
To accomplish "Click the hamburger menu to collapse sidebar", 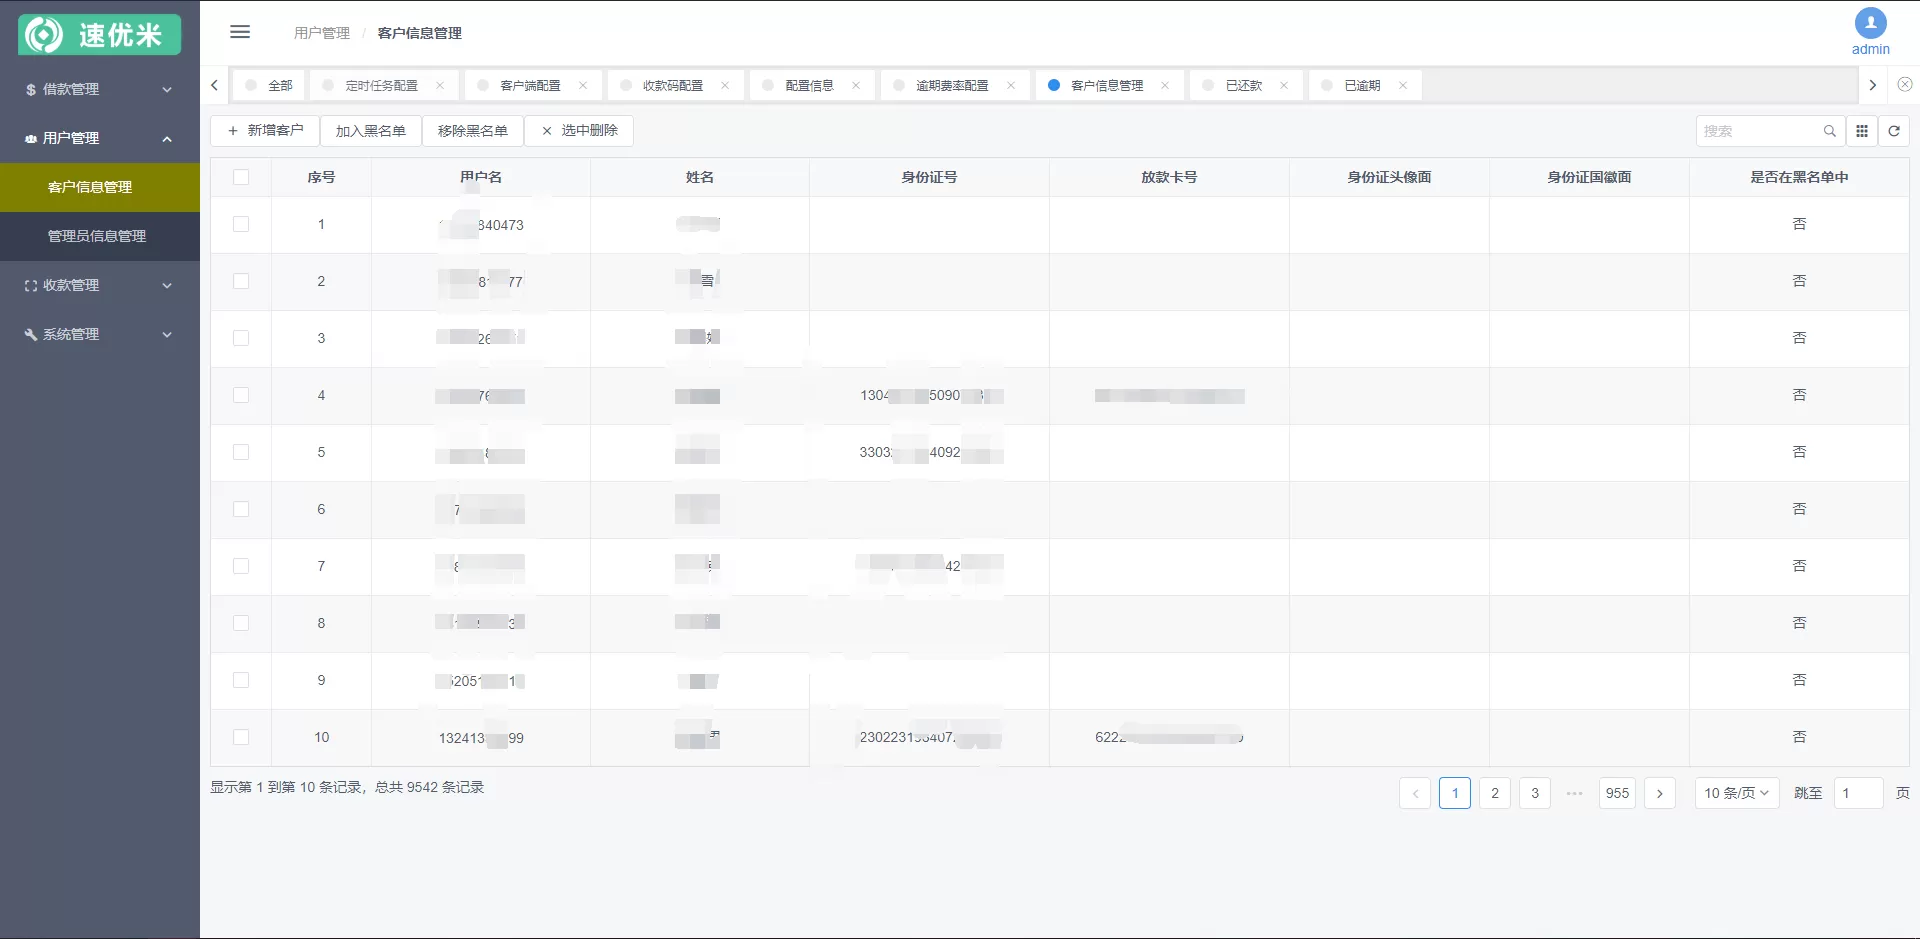I will [x=240, y=32].
